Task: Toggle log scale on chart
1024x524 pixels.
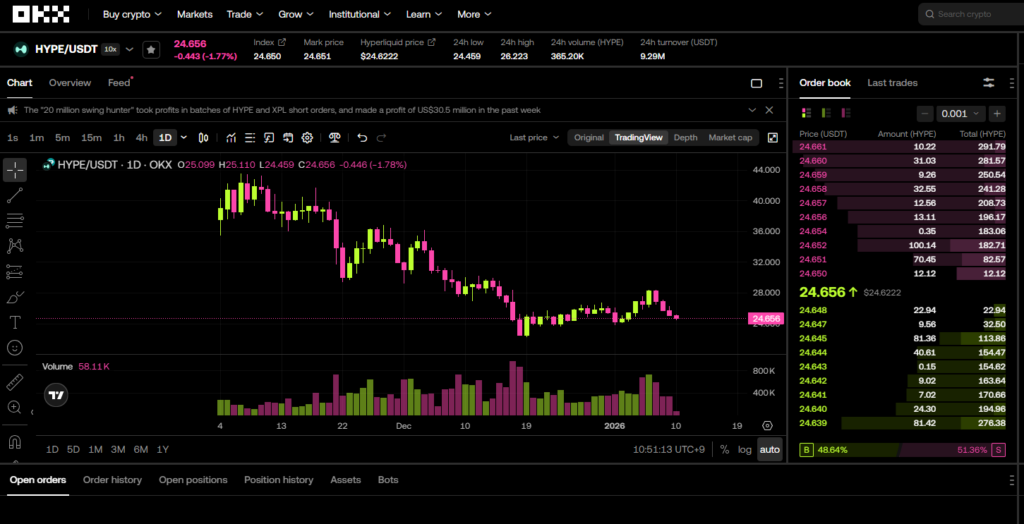Action: 744,450
